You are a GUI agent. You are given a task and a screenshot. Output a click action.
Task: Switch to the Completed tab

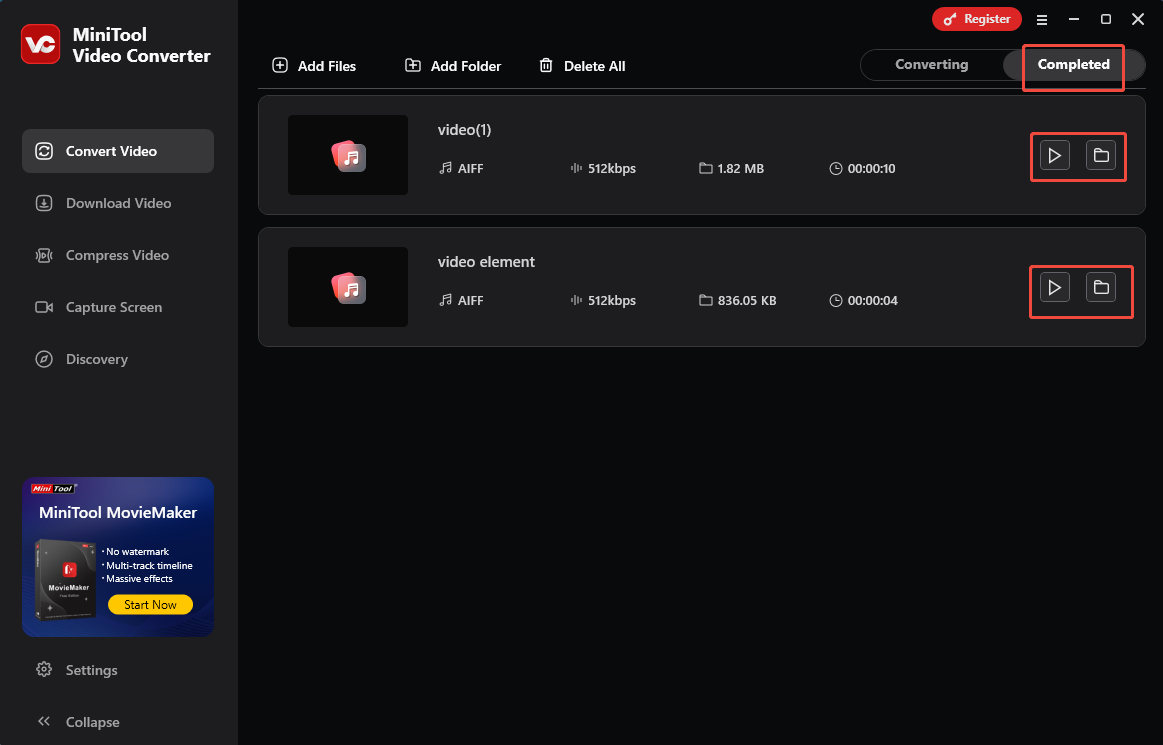click(x=1073, y=65)
